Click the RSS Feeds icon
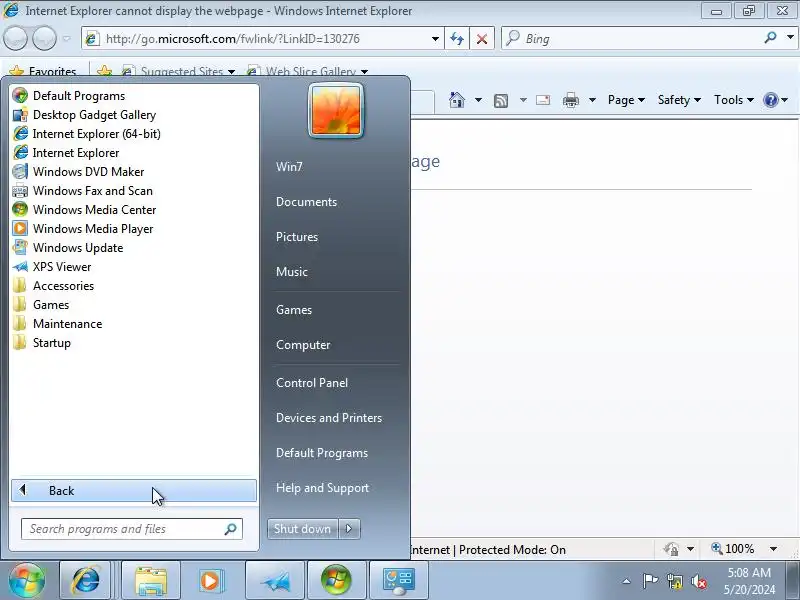 [x=501, y=101]
